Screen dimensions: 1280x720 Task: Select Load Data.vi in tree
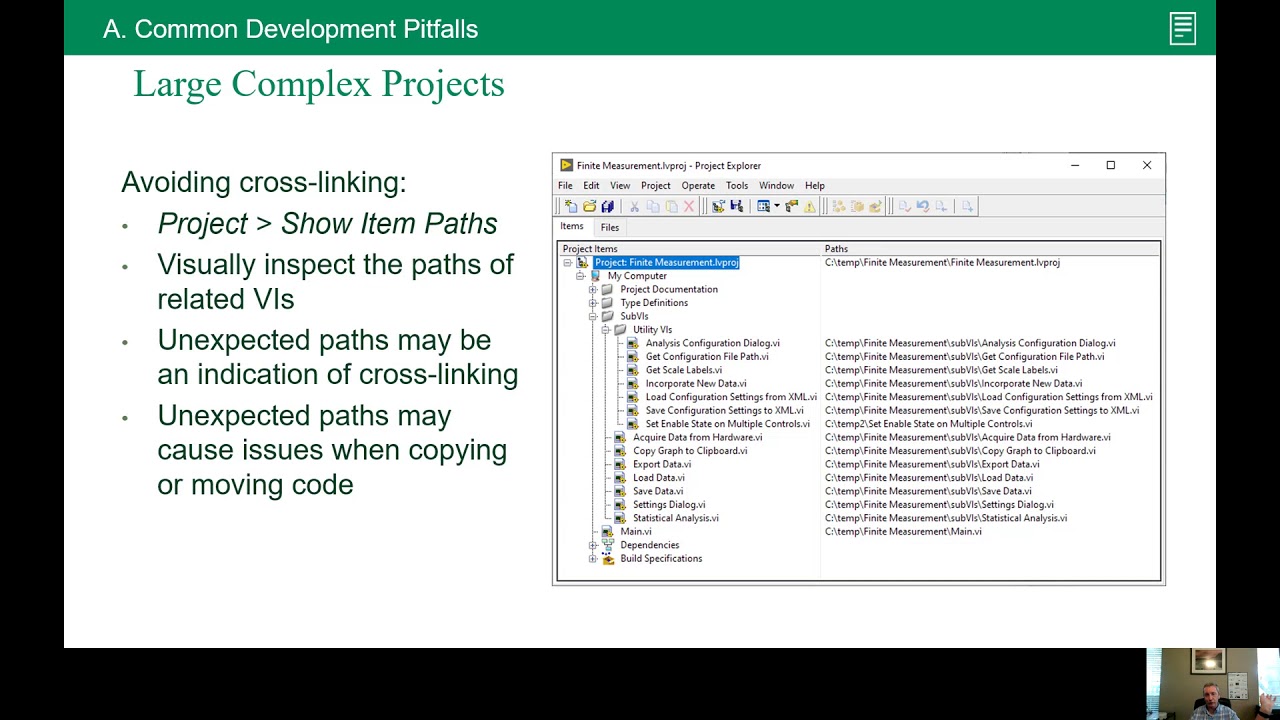[658, 478]
